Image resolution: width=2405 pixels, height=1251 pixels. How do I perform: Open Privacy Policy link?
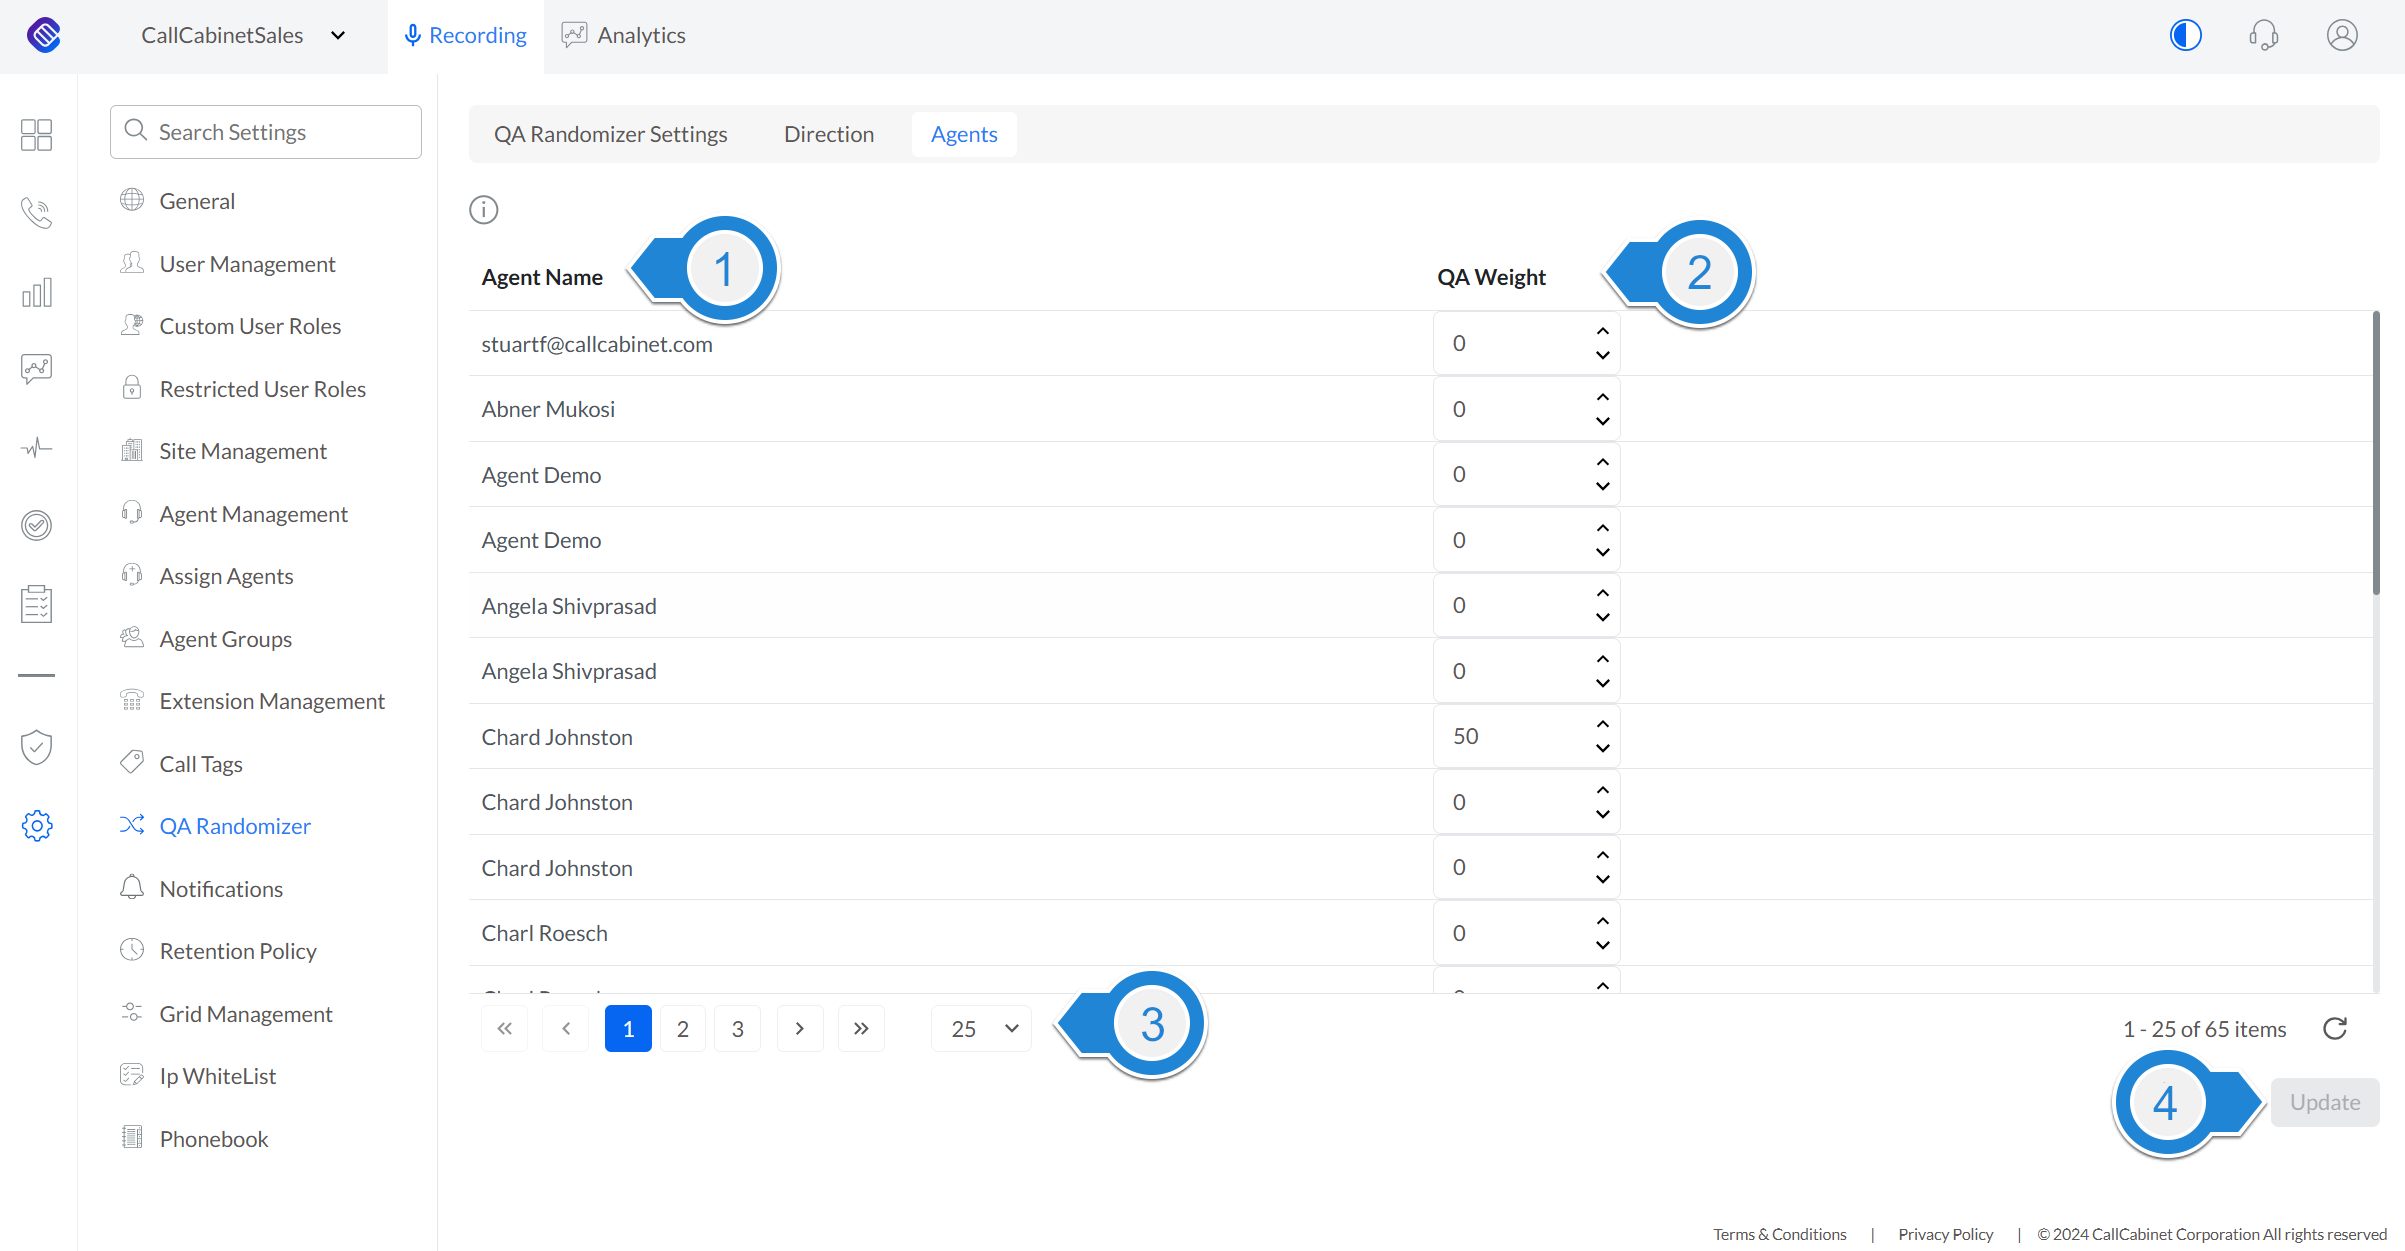point(1946,1234)
